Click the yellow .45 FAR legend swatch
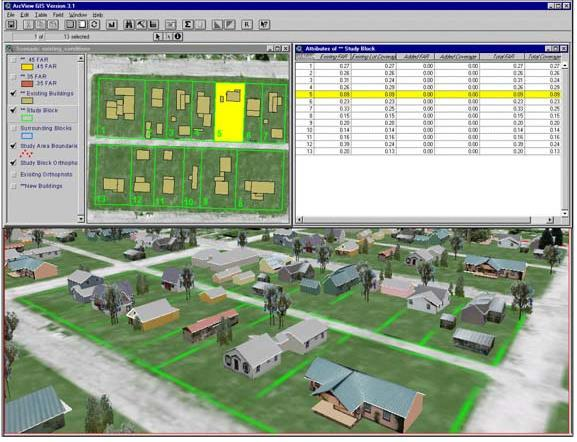The height and width of the screenshot is (442, 577). (27, 67)
